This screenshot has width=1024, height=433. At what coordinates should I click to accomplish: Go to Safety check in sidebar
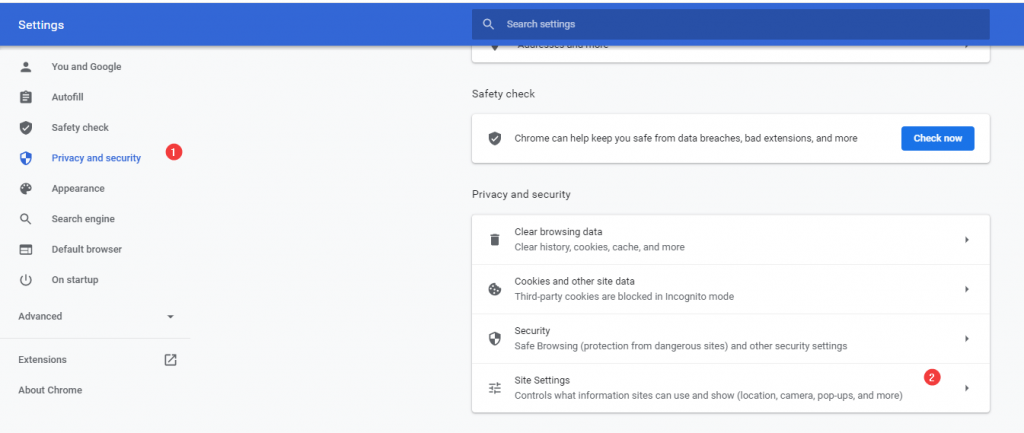80,127
